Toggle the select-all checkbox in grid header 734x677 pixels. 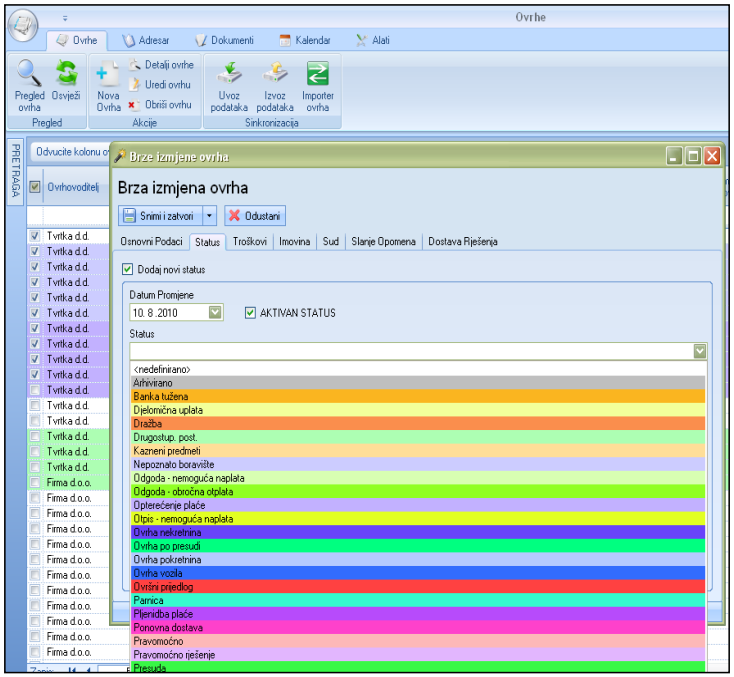pos(35,185)
